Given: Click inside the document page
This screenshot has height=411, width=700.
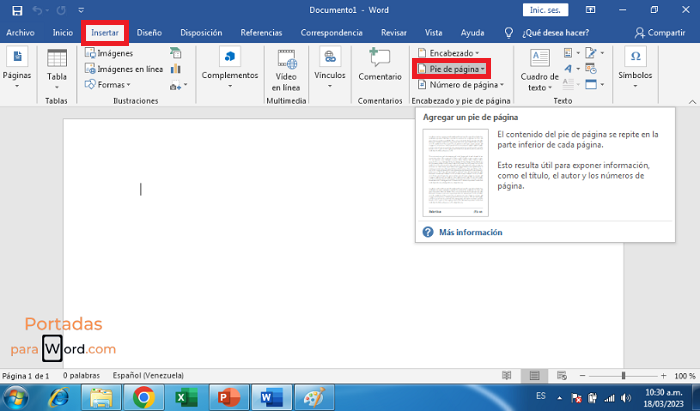Looking at the screenshot, I should click(x=343, y=243).
